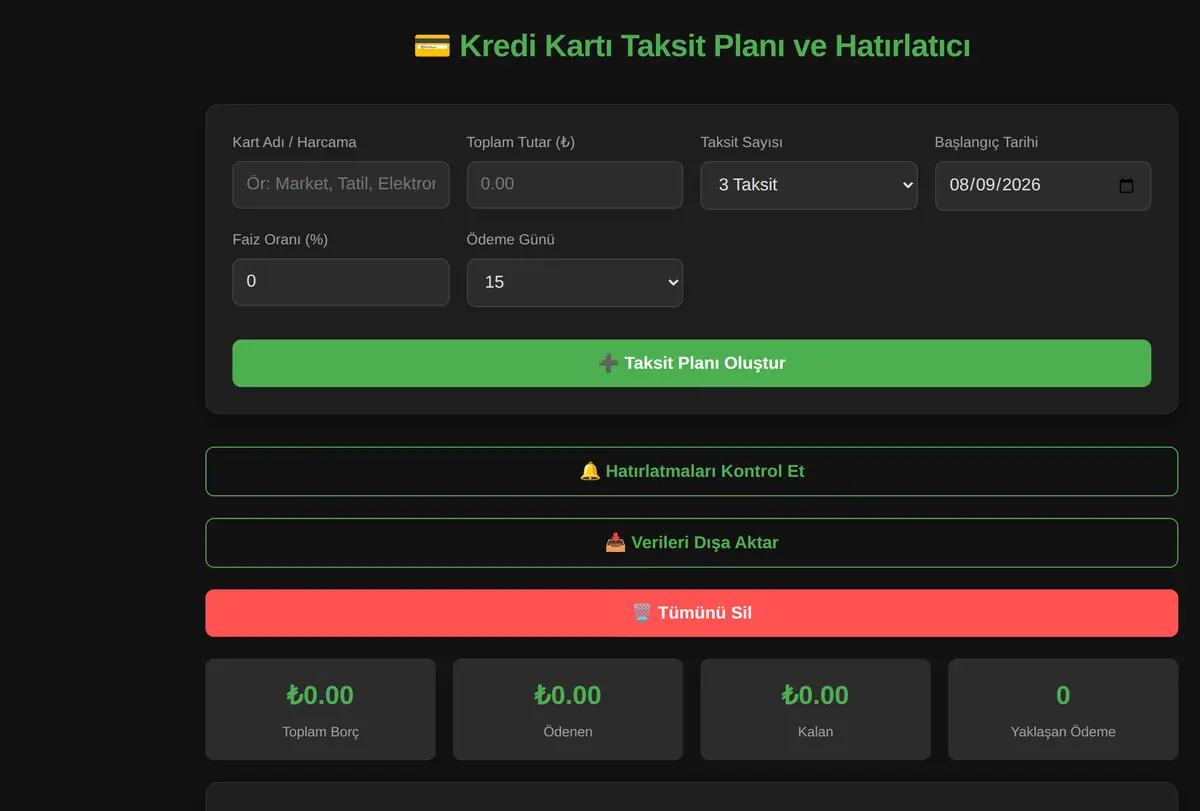Open the calendar picker icon in date field
The height and width of the screenshot is (811, 1200).
(1126, 186)
